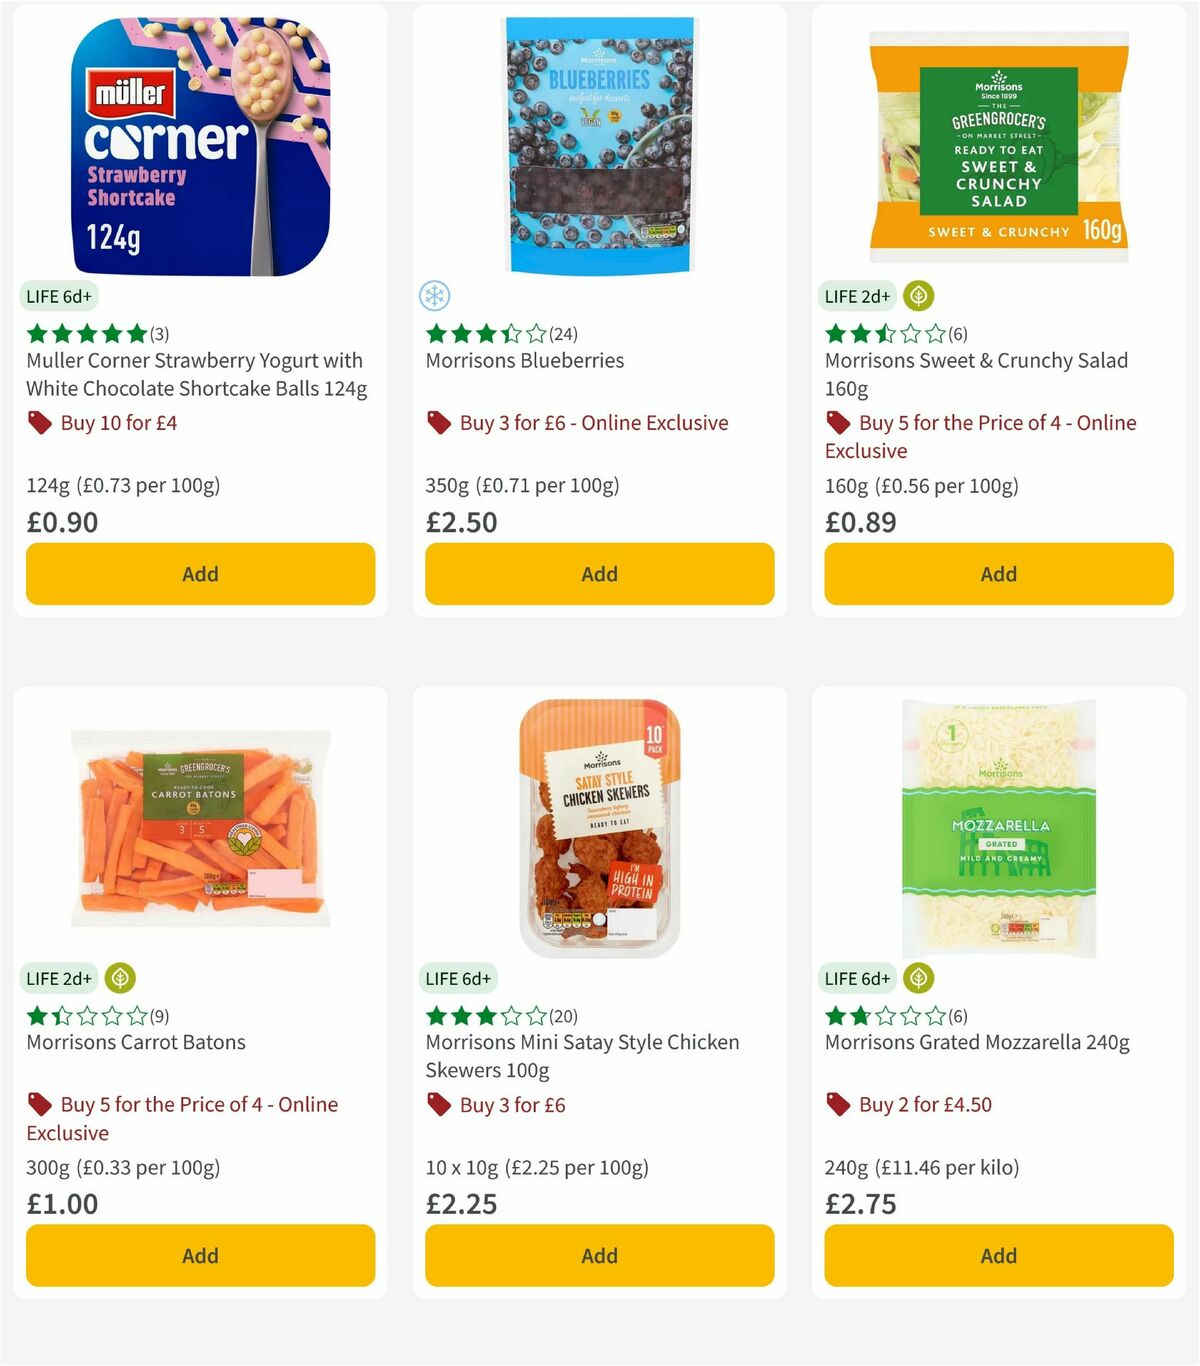Click the green leaf icon beside Sweet & Crunchy Salad badge
Screen dimensions: 1200x1366
(x=919, y=296)
